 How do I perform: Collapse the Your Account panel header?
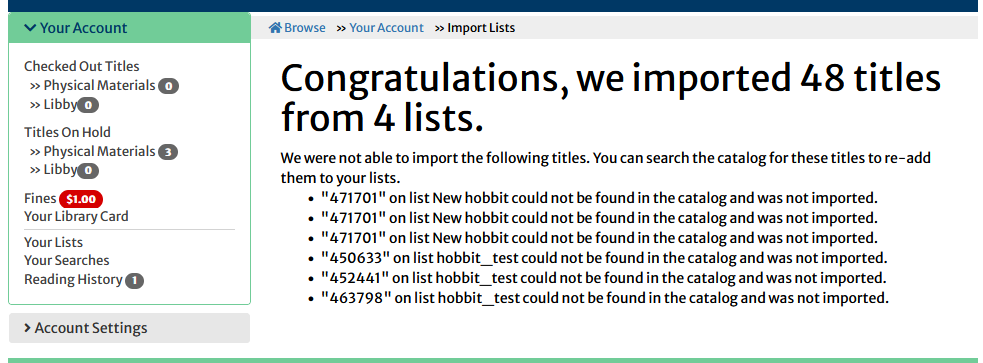click(x=129, y=28)
